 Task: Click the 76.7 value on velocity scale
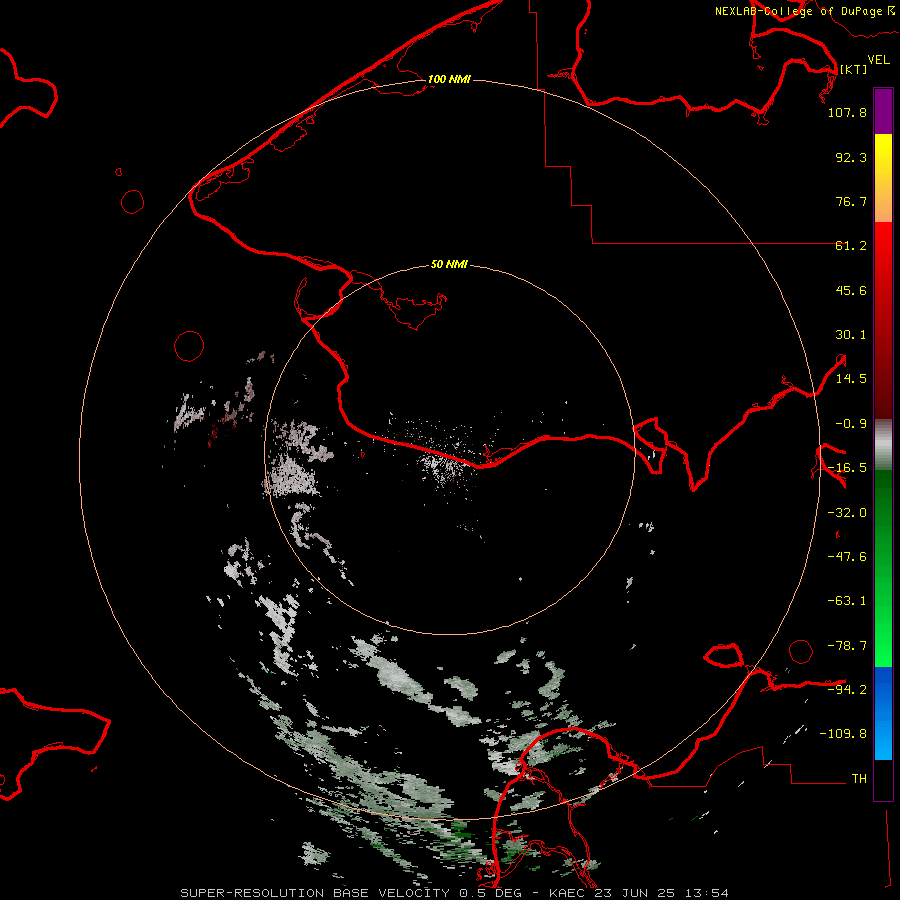(x=851, y=201)
